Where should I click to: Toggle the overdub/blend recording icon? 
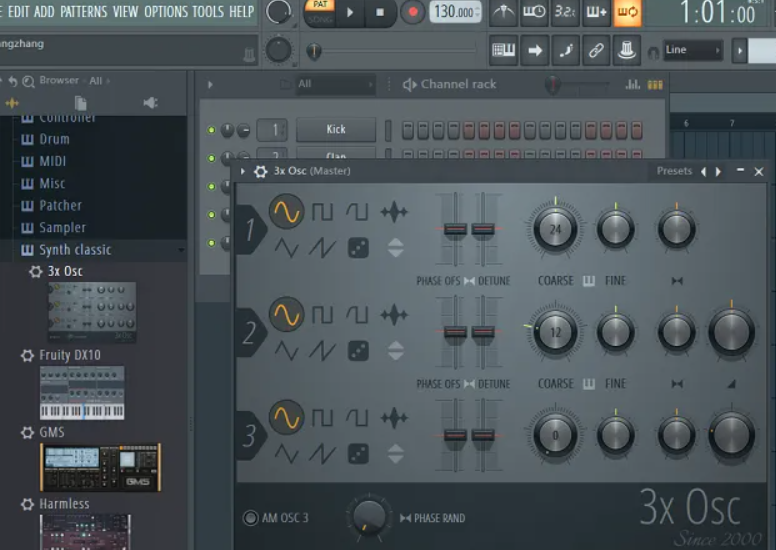(x=596, y=12)
